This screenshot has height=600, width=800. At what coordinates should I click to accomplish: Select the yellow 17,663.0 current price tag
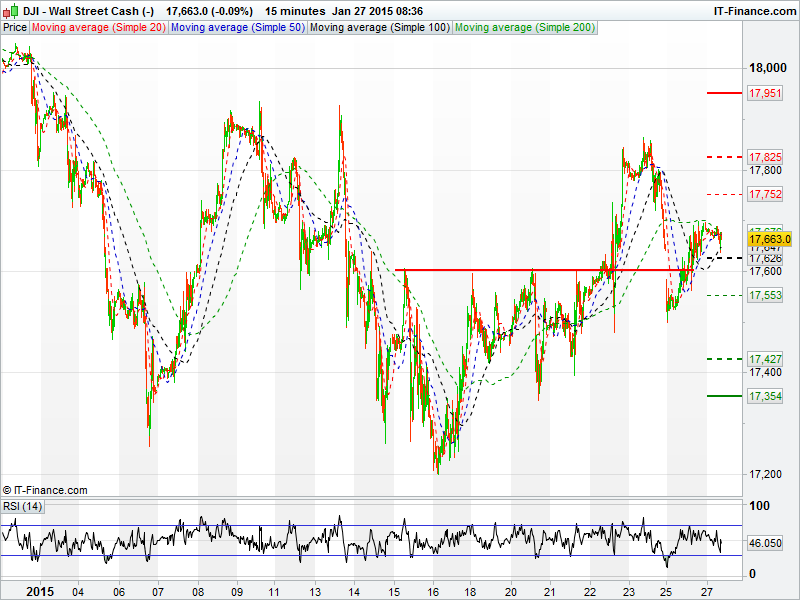pos(769,239)
